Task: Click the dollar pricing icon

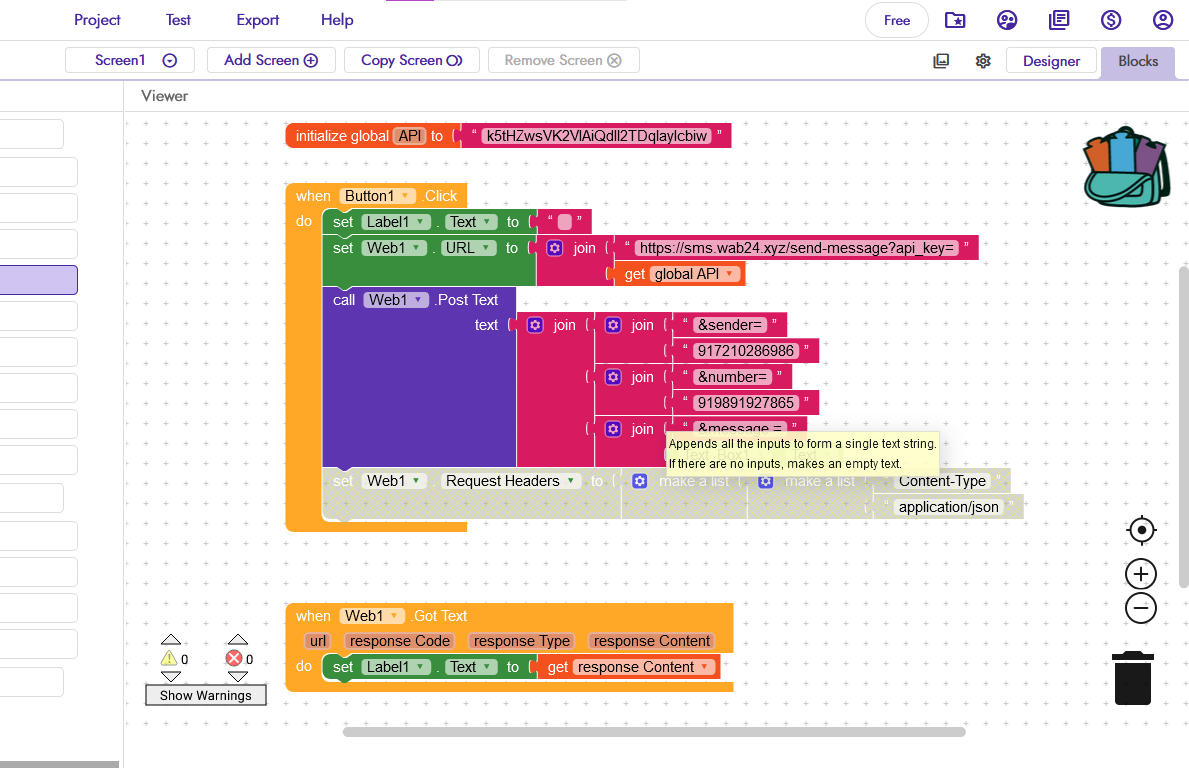Action: coord(1110,20)
